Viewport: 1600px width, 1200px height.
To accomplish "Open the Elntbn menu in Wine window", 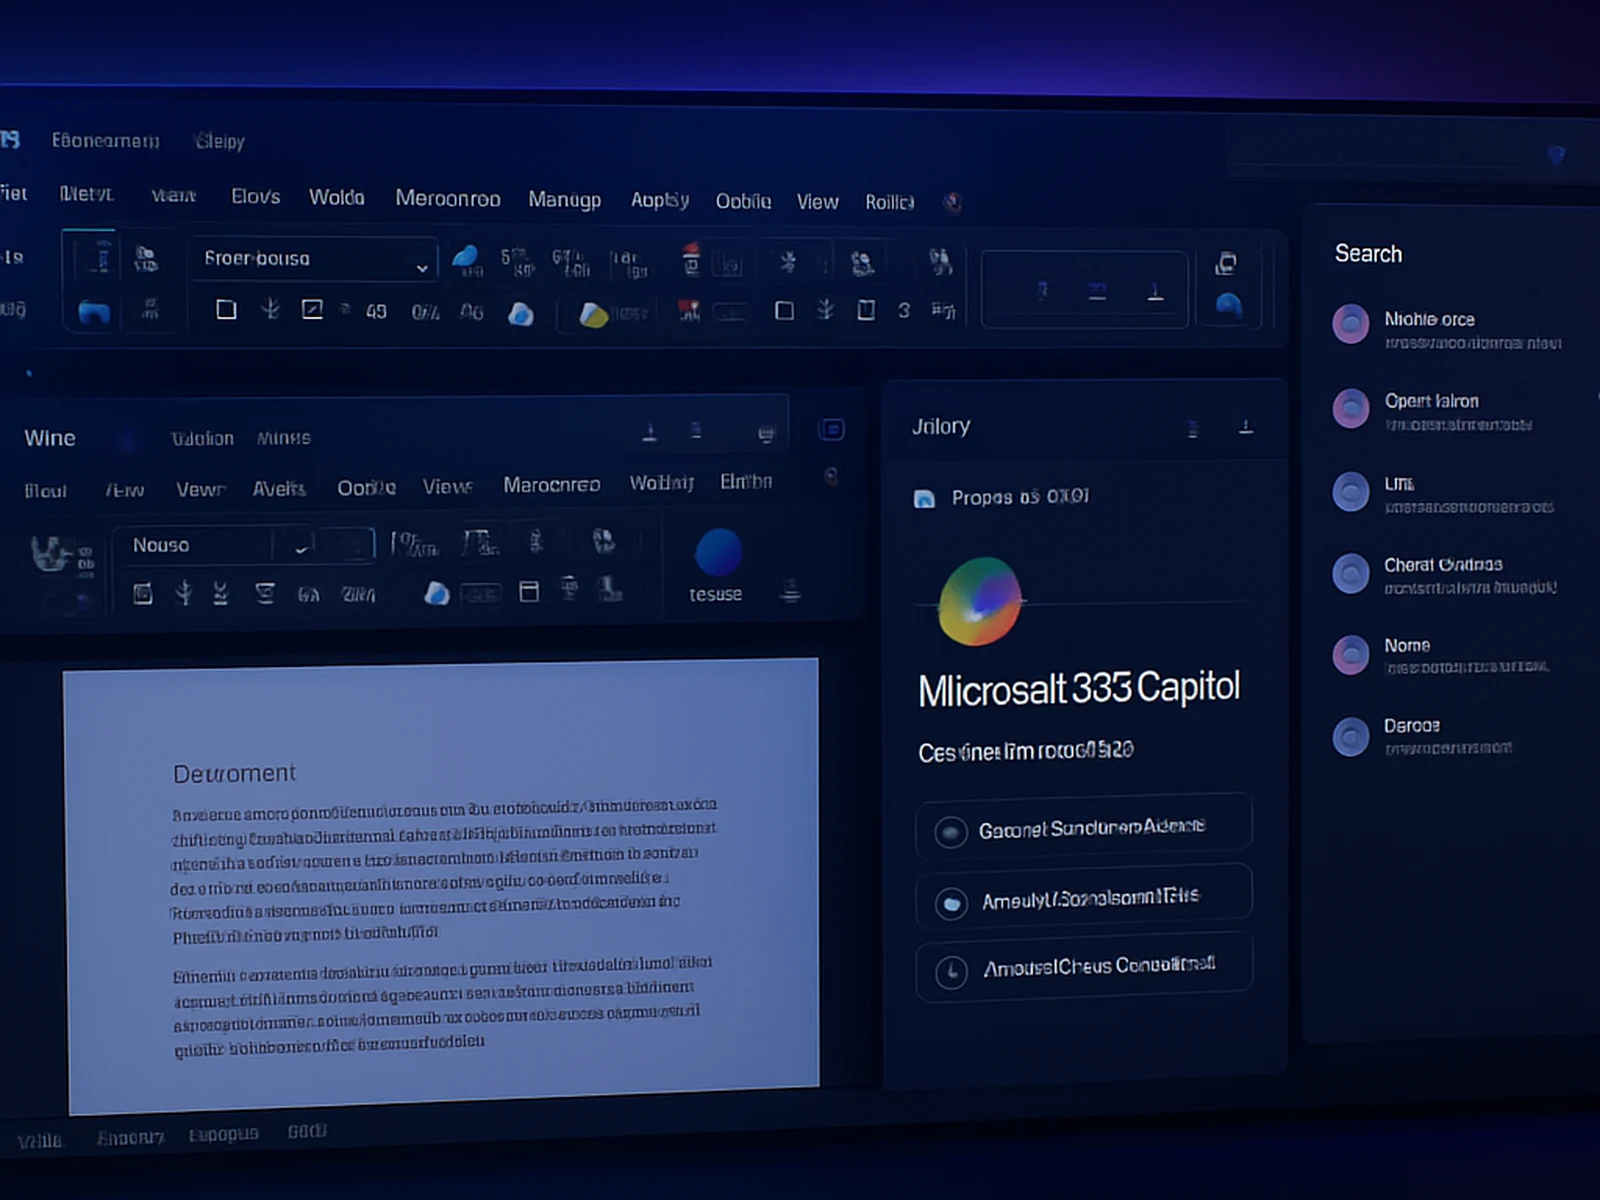I will [x=746, y=482].
